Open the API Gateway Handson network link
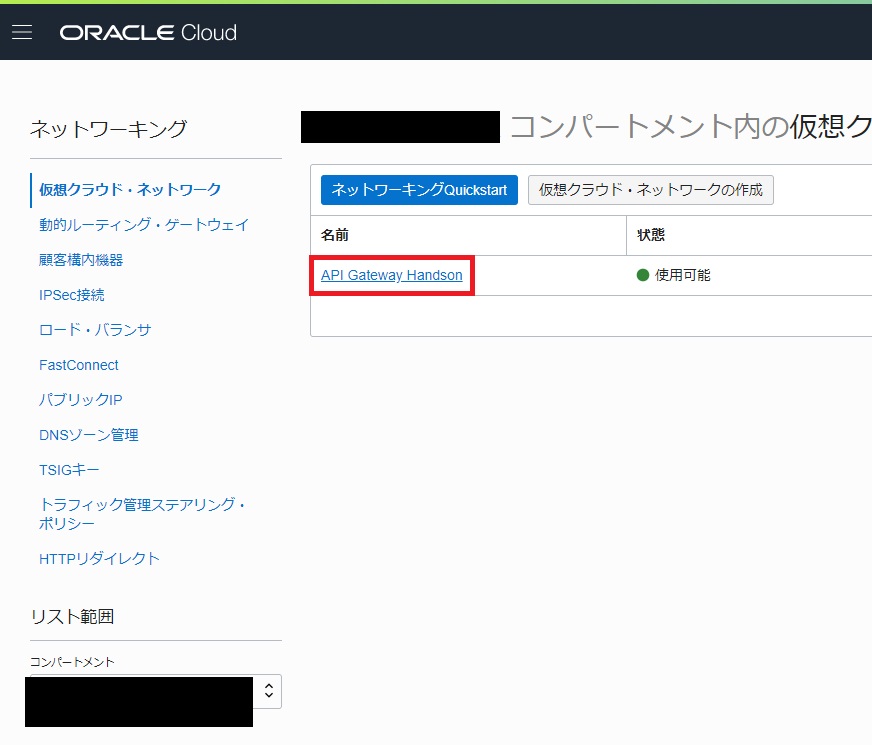The image size is (872, 745). [x=391, y=275]
